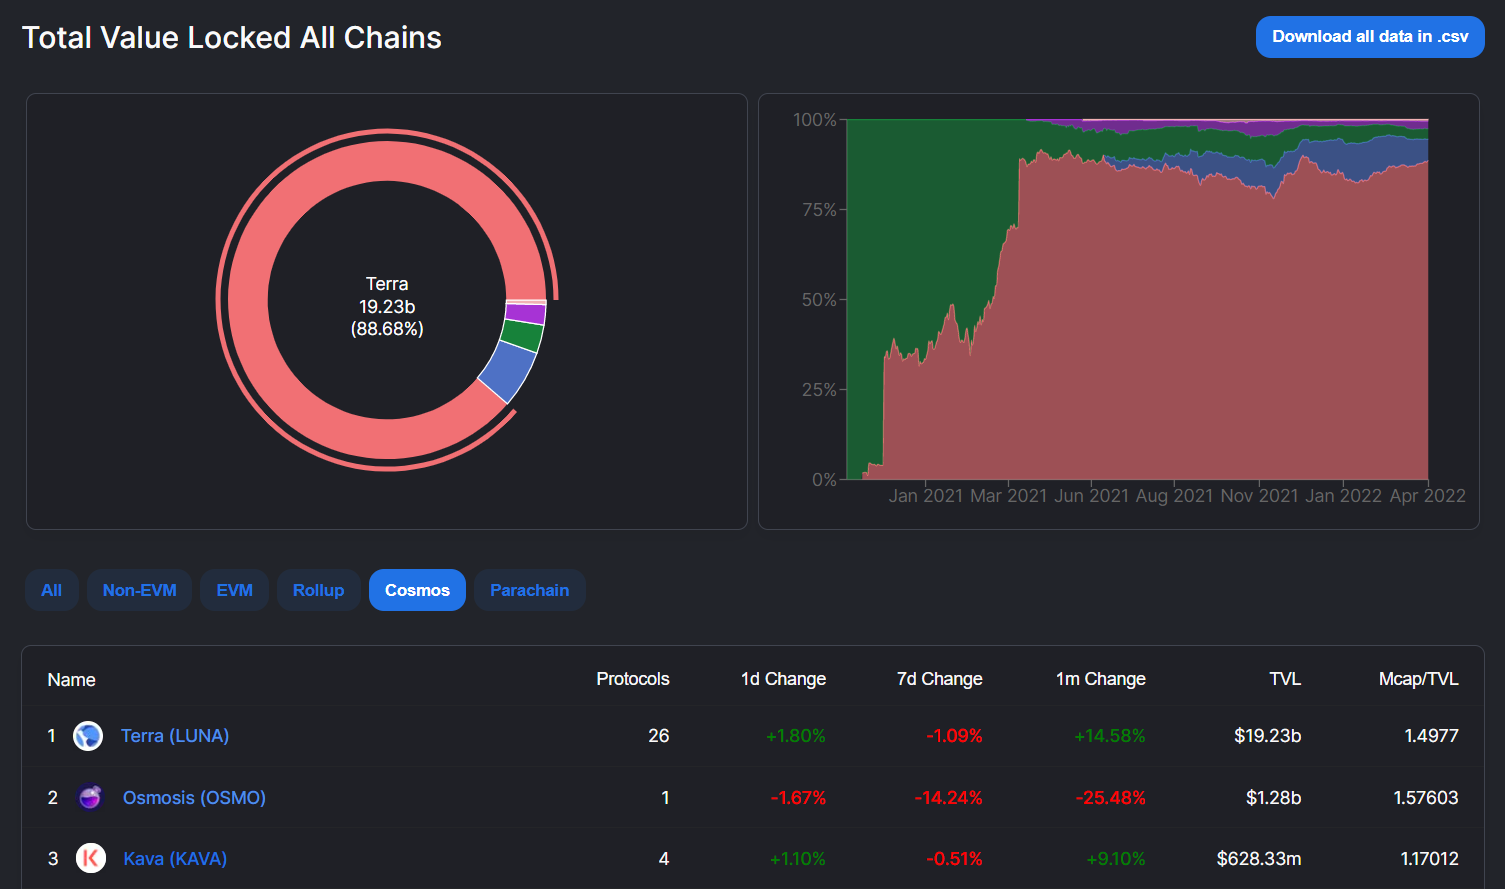
Task: Sort table by TVL column header
Action: [x=1284, y=679]
